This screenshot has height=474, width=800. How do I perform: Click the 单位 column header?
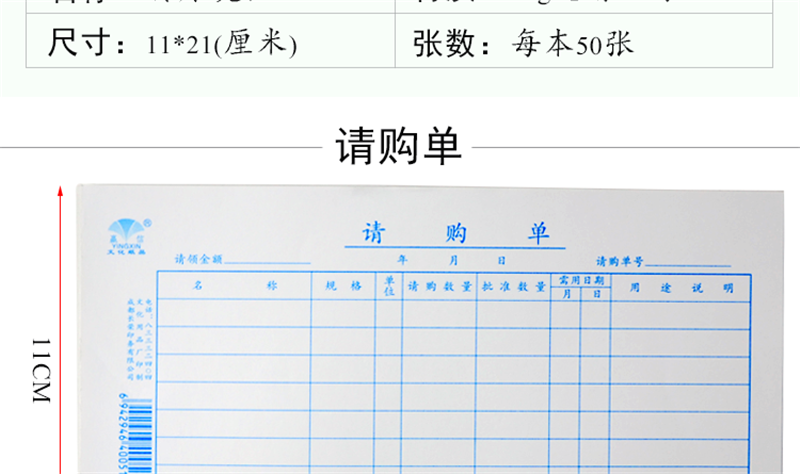tap(389, 287)
